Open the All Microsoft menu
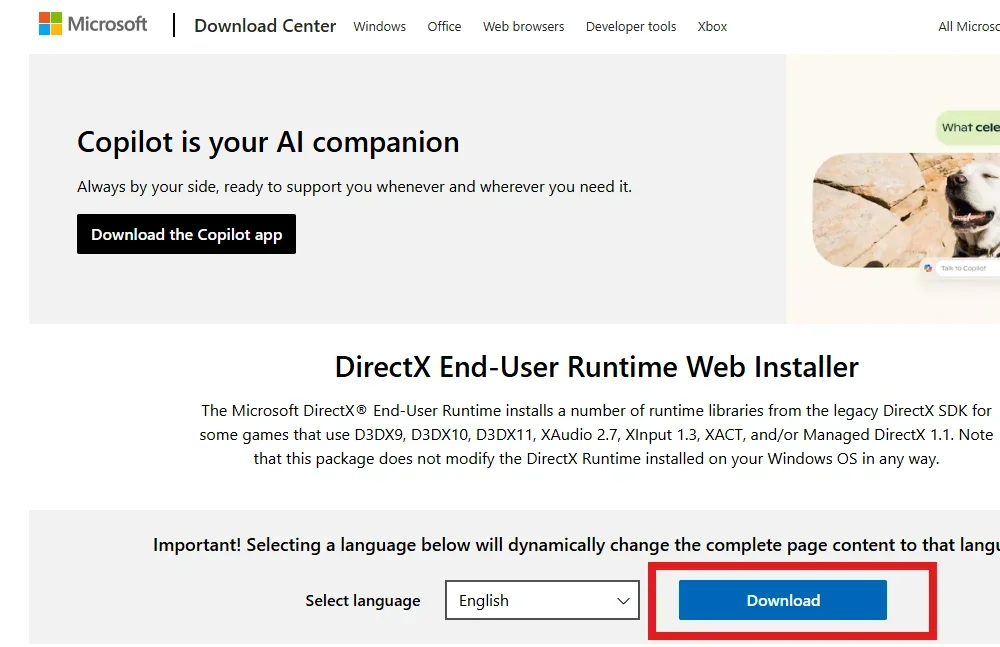 pyautogui.click(x=968, y=26)
